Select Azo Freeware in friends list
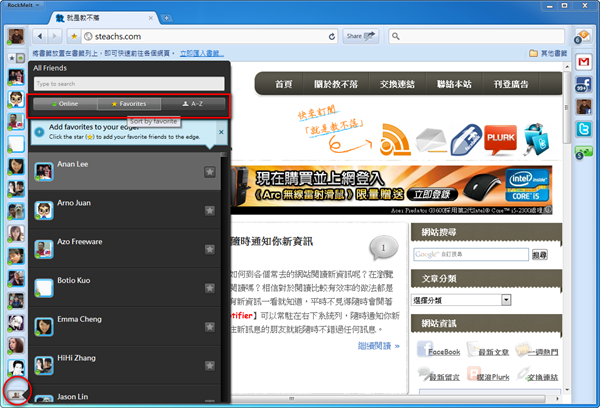Viewport: 600px width, 408px height. 124,248
